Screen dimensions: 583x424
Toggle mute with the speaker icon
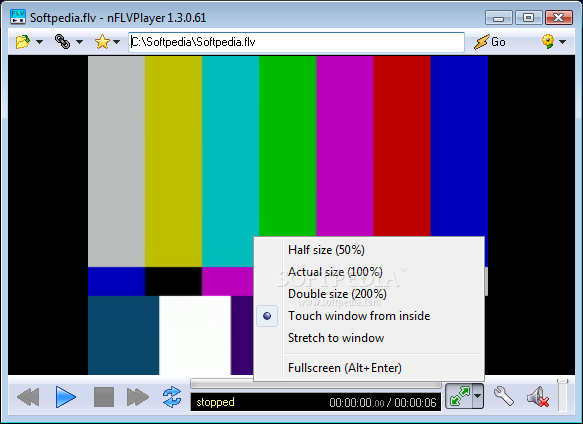[x=538, y=397]
